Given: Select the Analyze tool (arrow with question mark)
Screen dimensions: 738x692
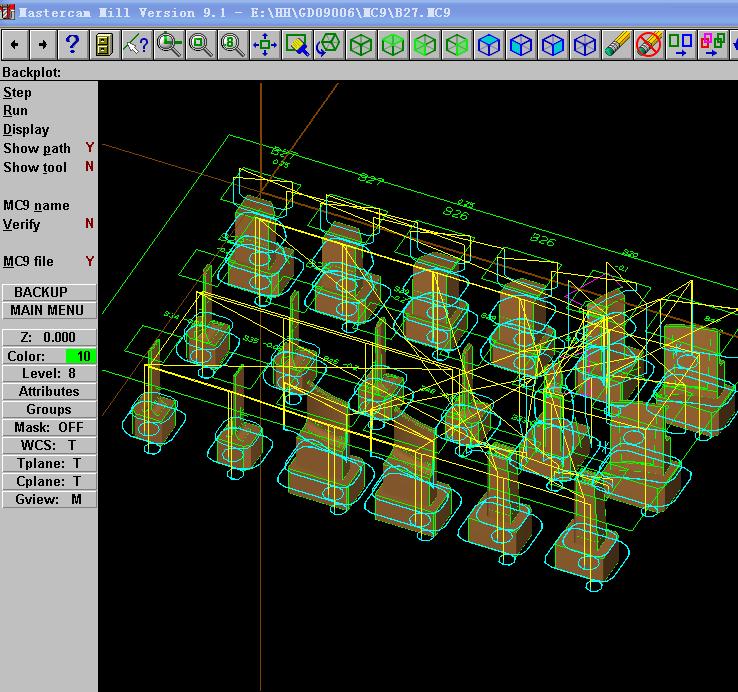Looking at the screenshot, I should point(136,44).
